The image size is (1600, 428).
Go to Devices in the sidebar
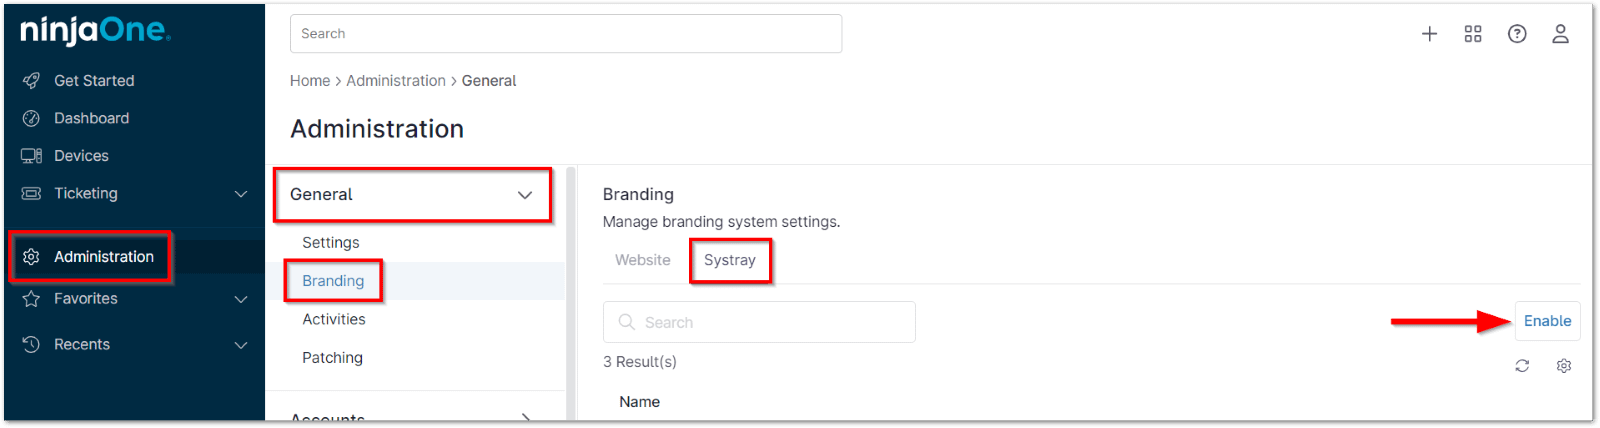pyautogui.click(x=81, y=156)
